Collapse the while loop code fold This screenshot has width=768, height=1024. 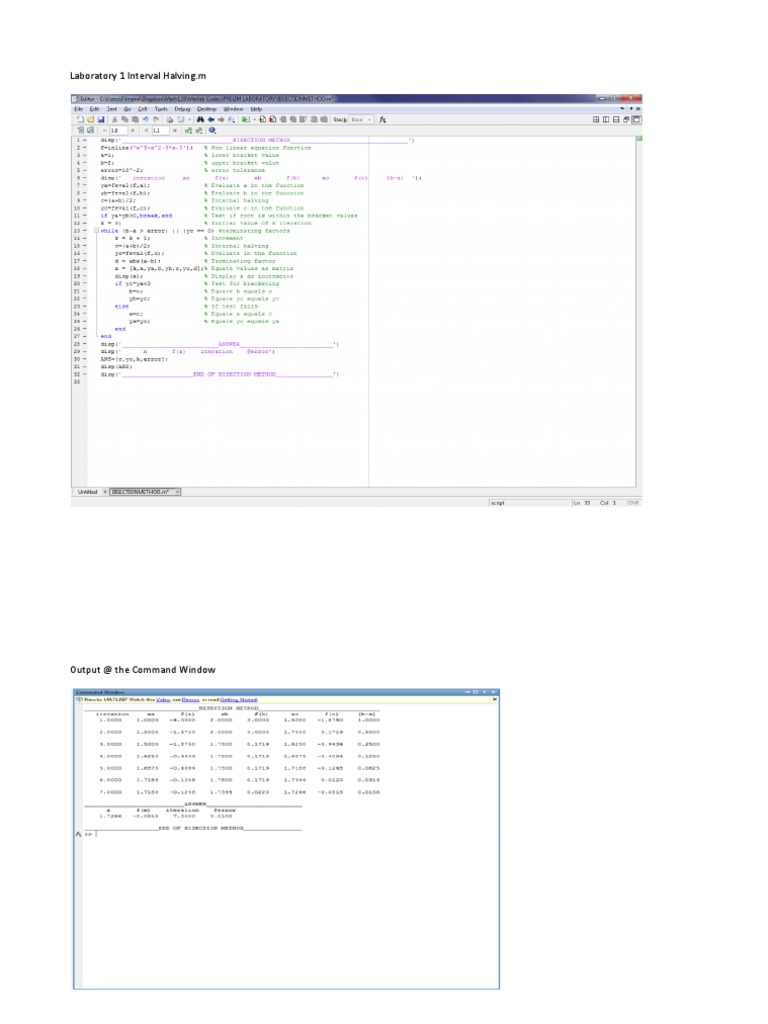(x=97, y=231)
